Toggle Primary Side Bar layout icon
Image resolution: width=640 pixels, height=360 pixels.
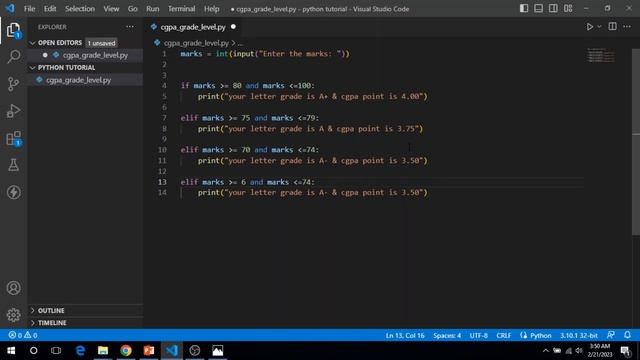(524, 8)
